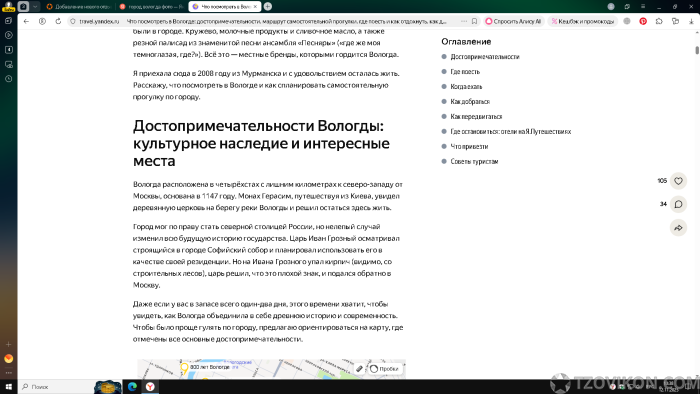Open the three-dots menu in address bar

click(464, 21)
